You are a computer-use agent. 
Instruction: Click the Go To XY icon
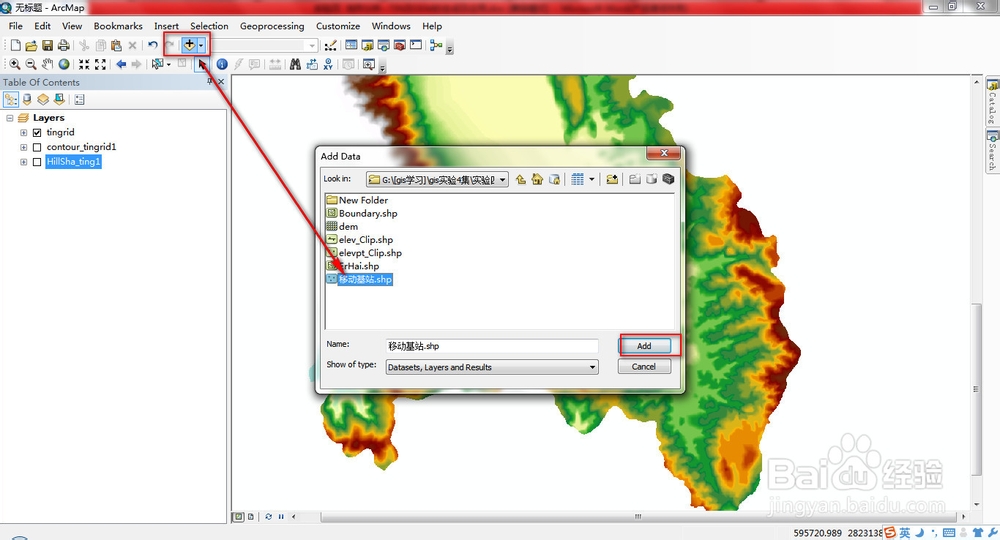point(328,64)
